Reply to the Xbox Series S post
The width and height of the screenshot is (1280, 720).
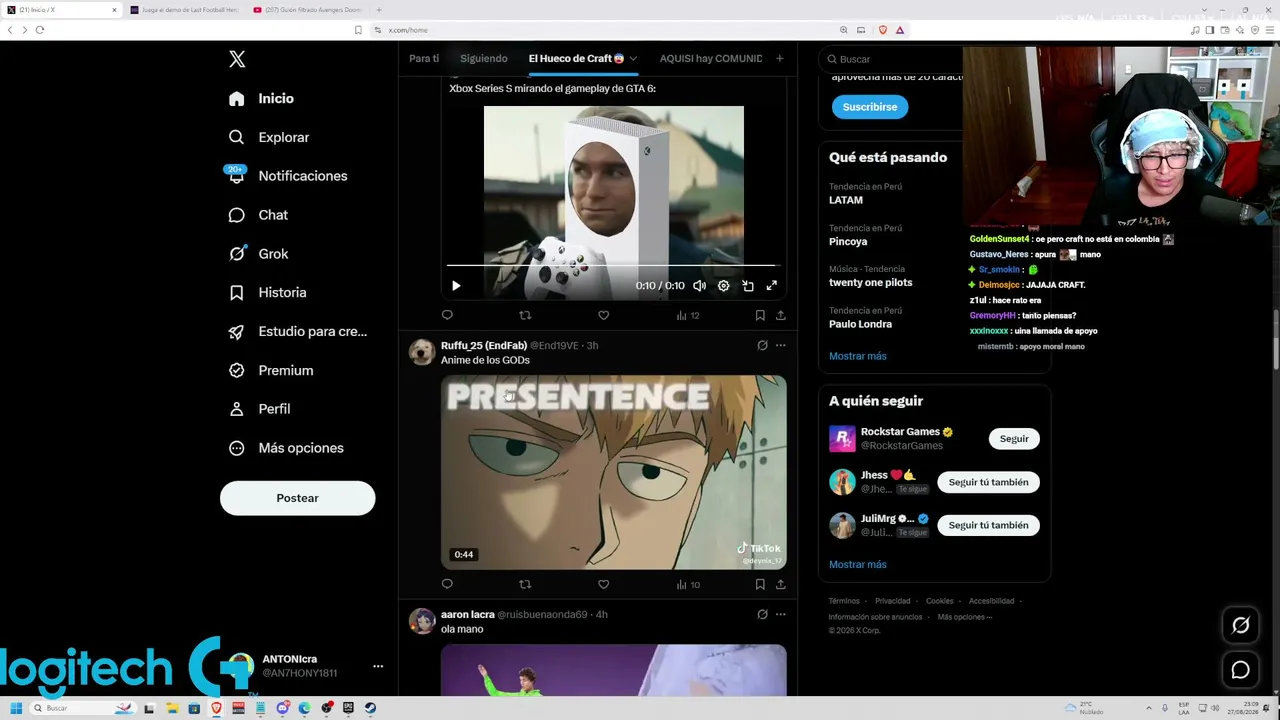pyautogui.click(x=447, y=315)
